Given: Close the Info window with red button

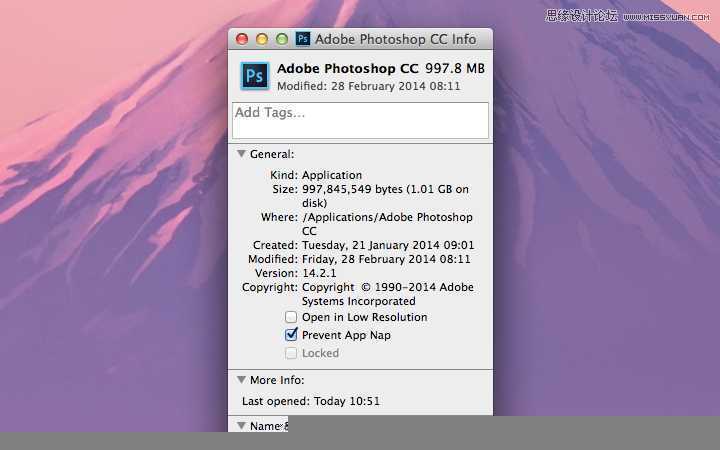Looking at the screenshot, I should click(x=242, y=39).
